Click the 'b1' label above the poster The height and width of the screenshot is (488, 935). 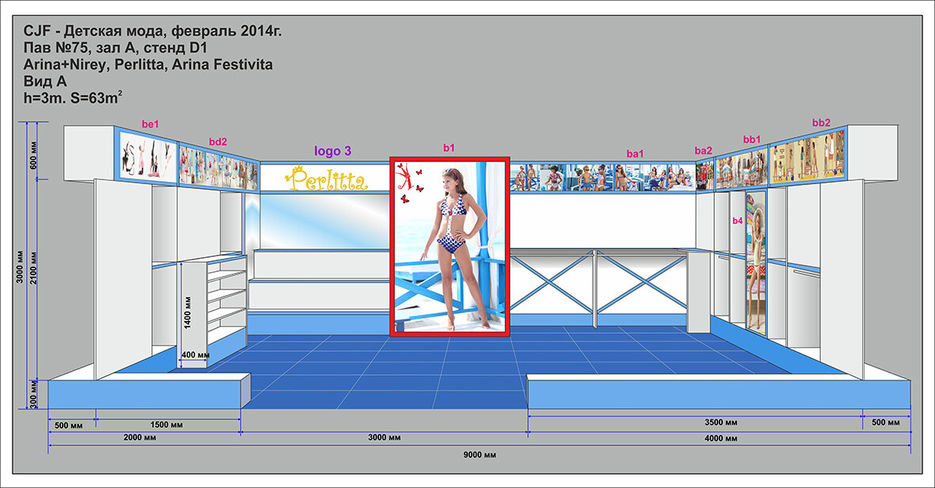[x=449, y=147]
